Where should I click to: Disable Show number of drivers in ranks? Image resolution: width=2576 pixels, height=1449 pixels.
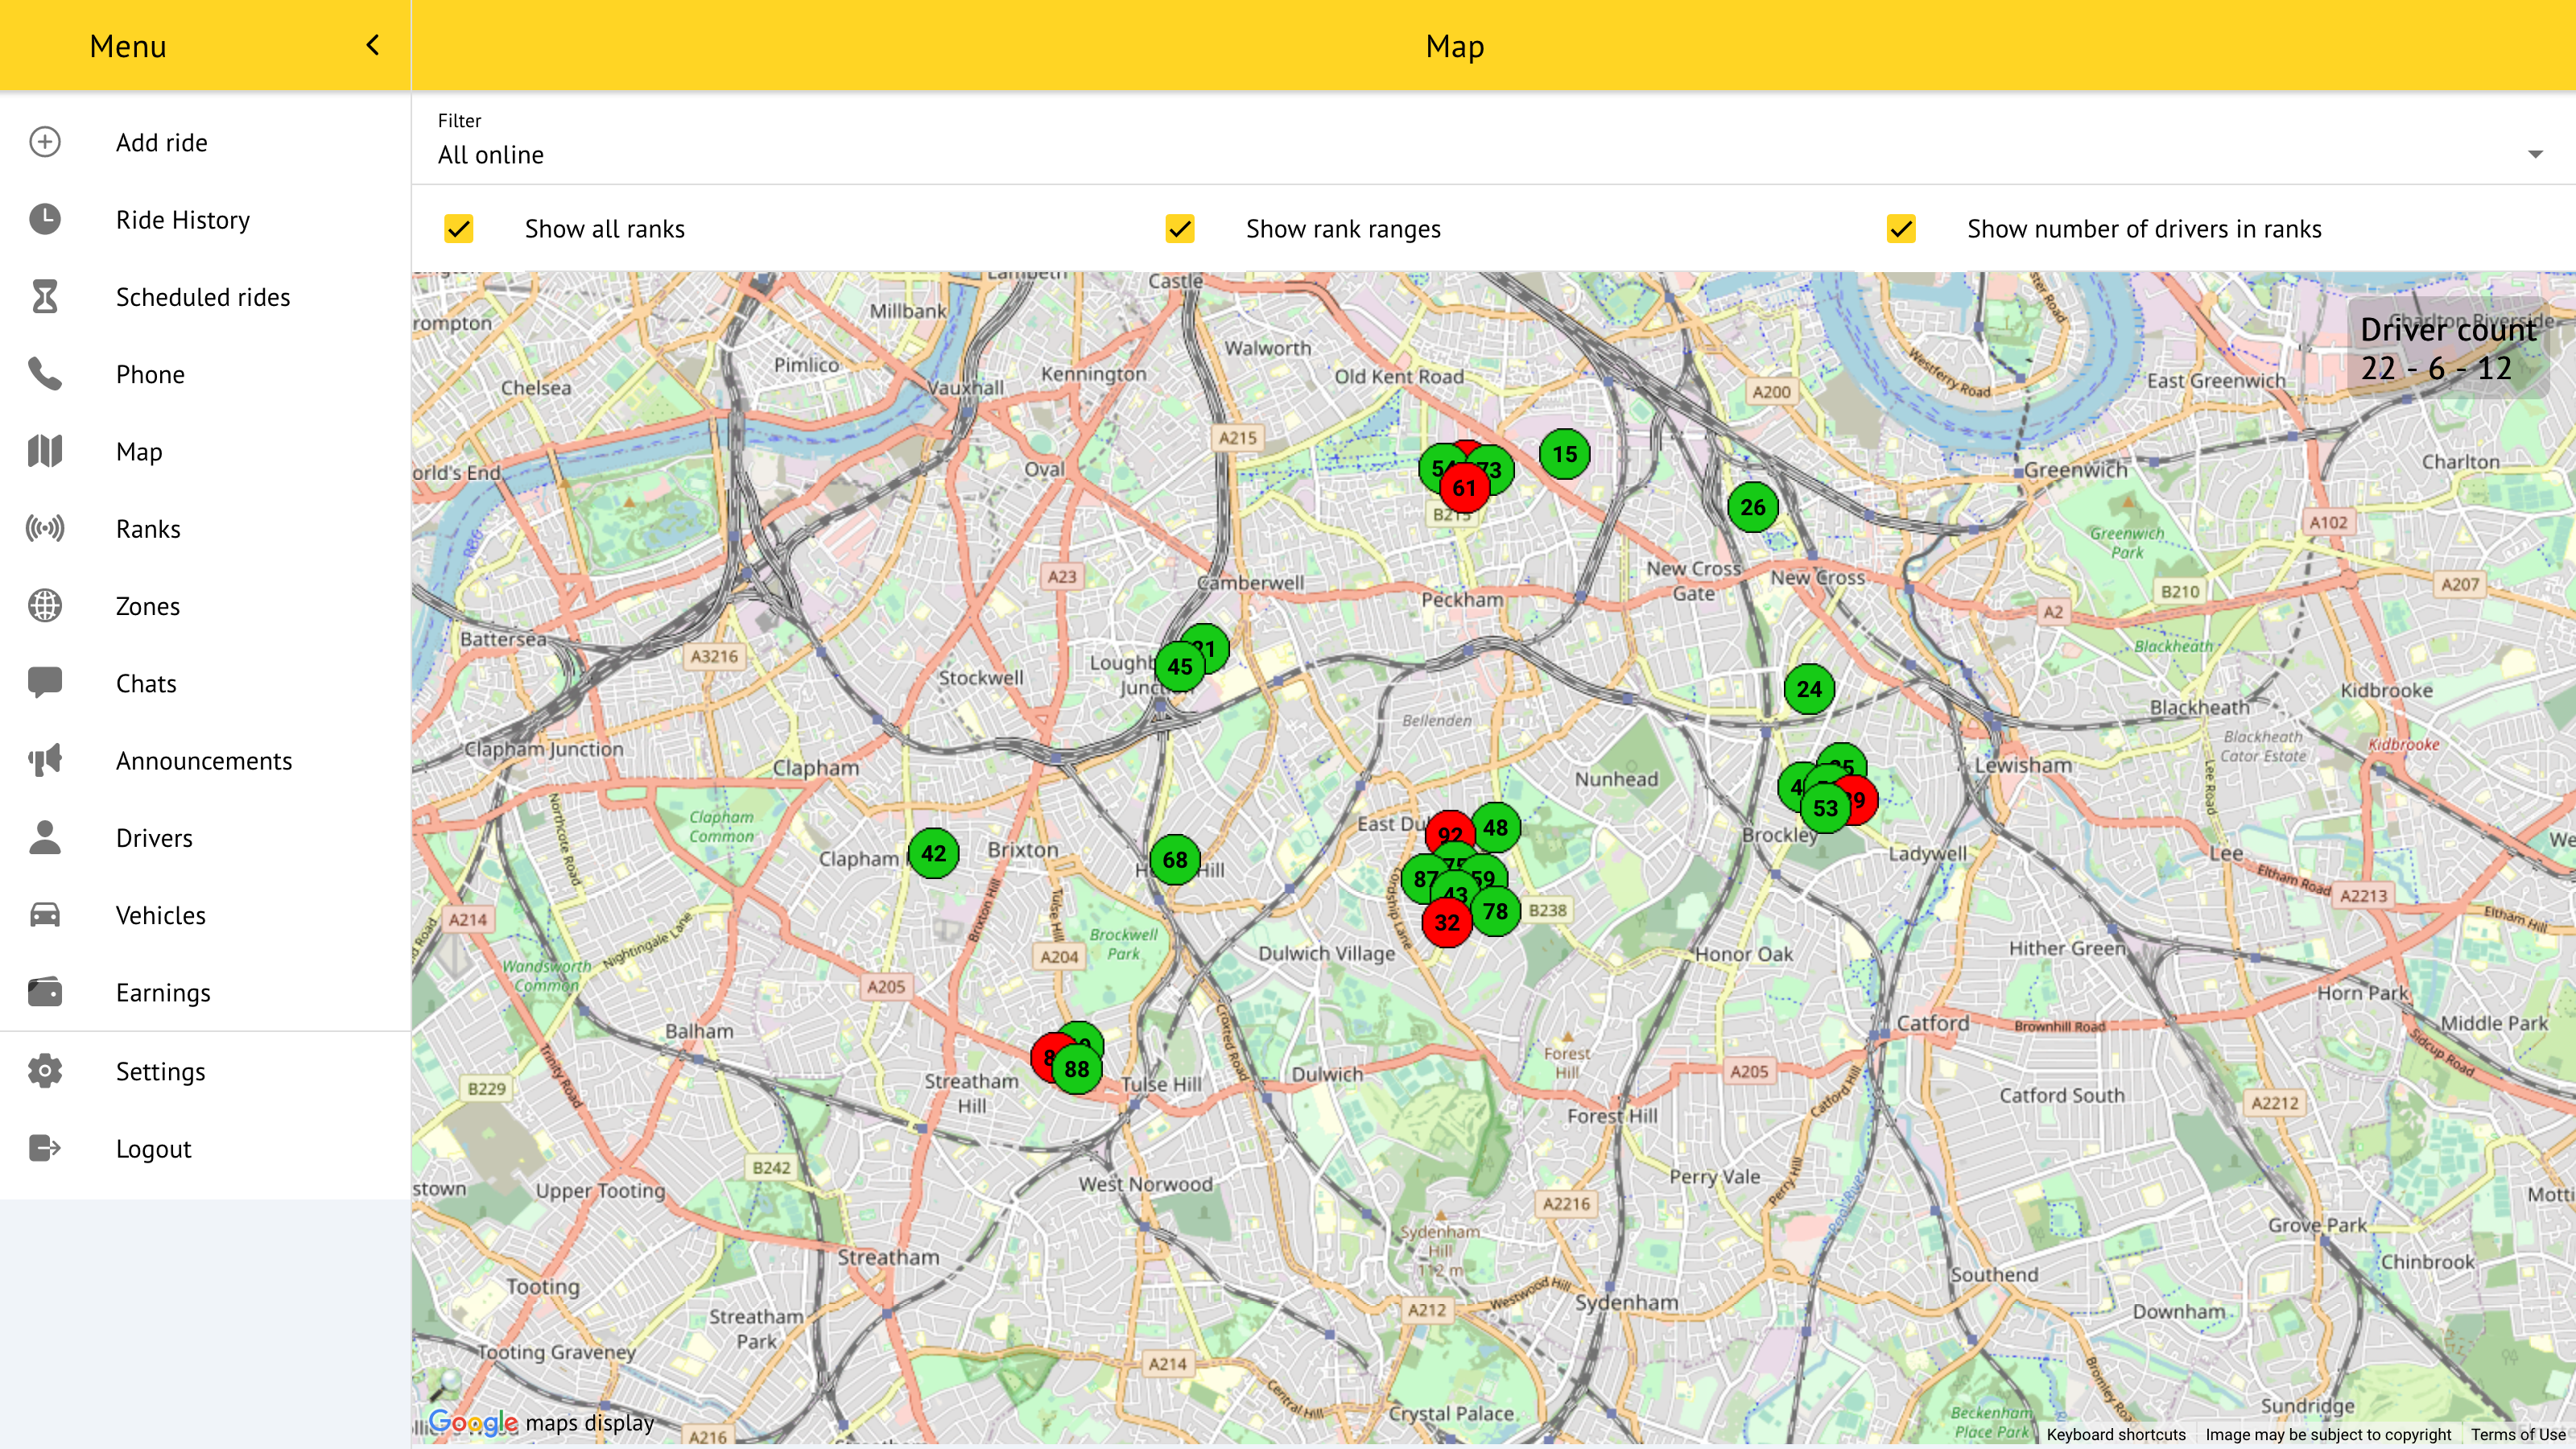coord(1901,229)
